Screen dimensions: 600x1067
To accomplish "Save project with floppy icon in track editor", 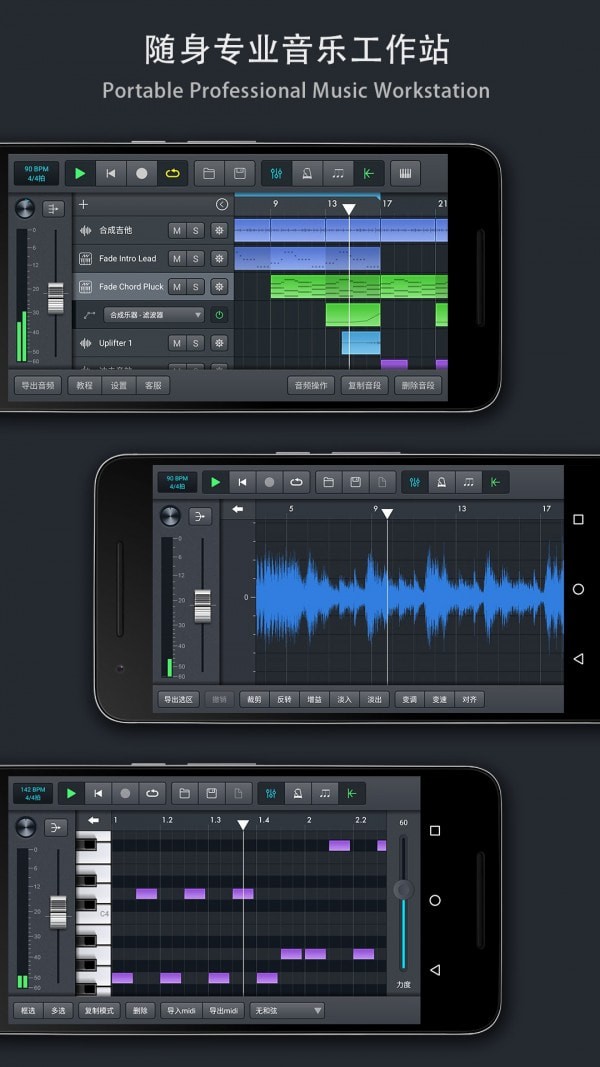I will pyautogui.click(x=239, y=174).
